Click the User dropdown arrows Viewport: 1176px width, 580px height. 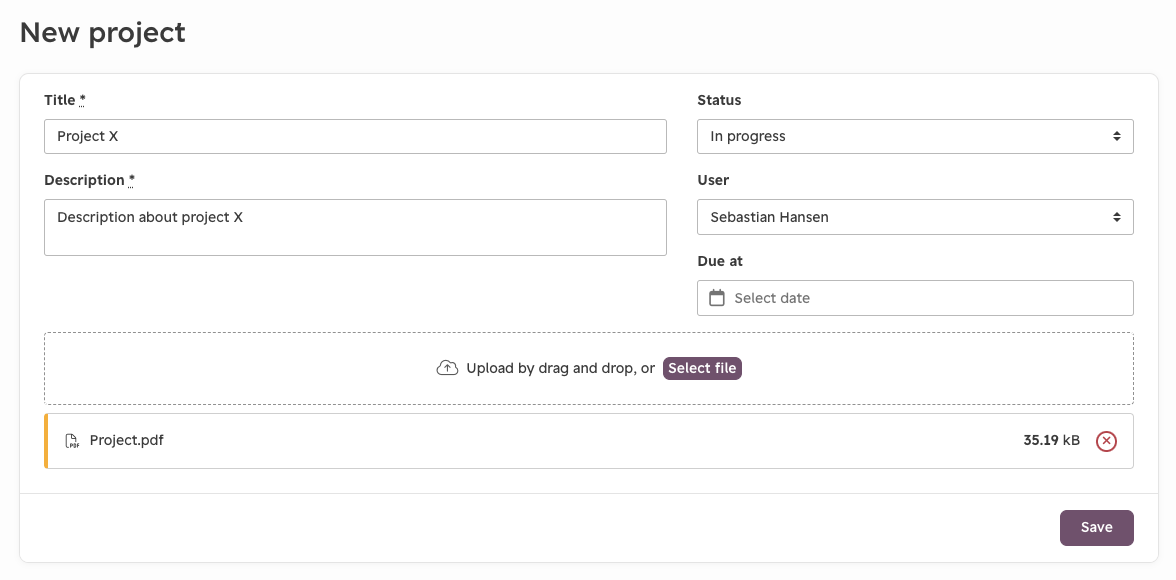coord(1117,217)
